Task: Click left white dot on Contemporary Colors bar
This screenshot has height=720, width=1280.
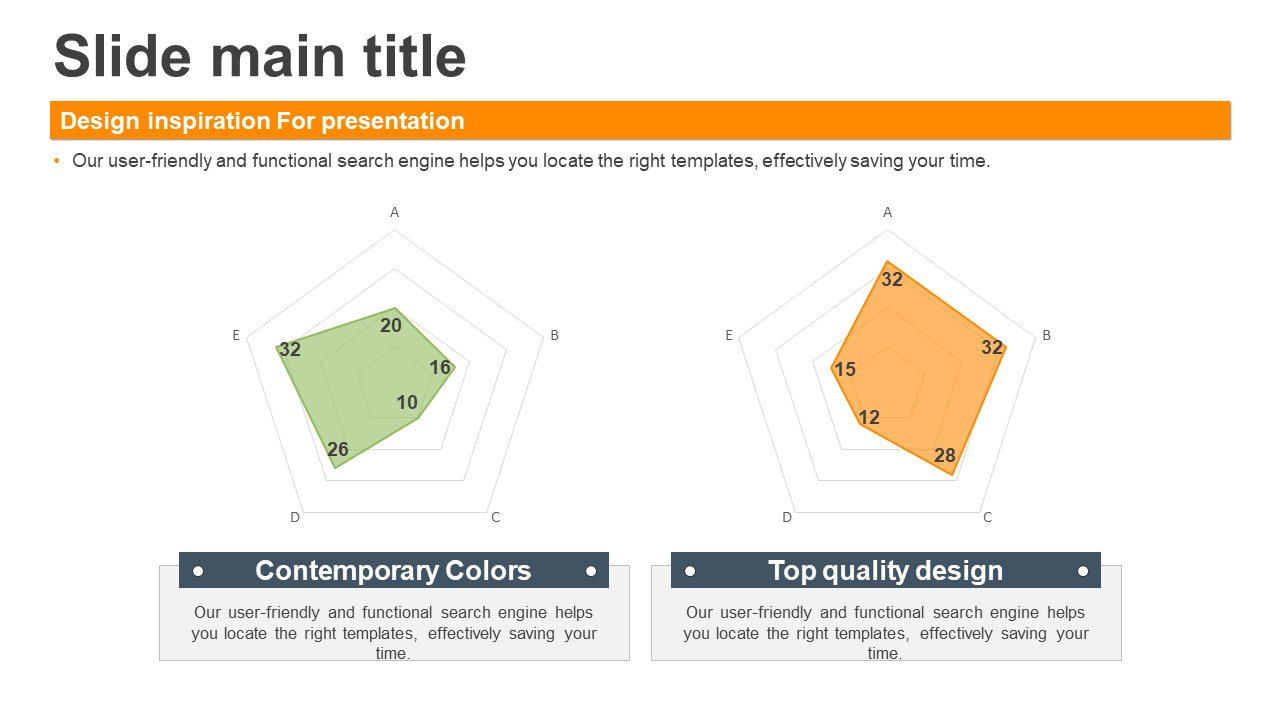Action: 198,571
